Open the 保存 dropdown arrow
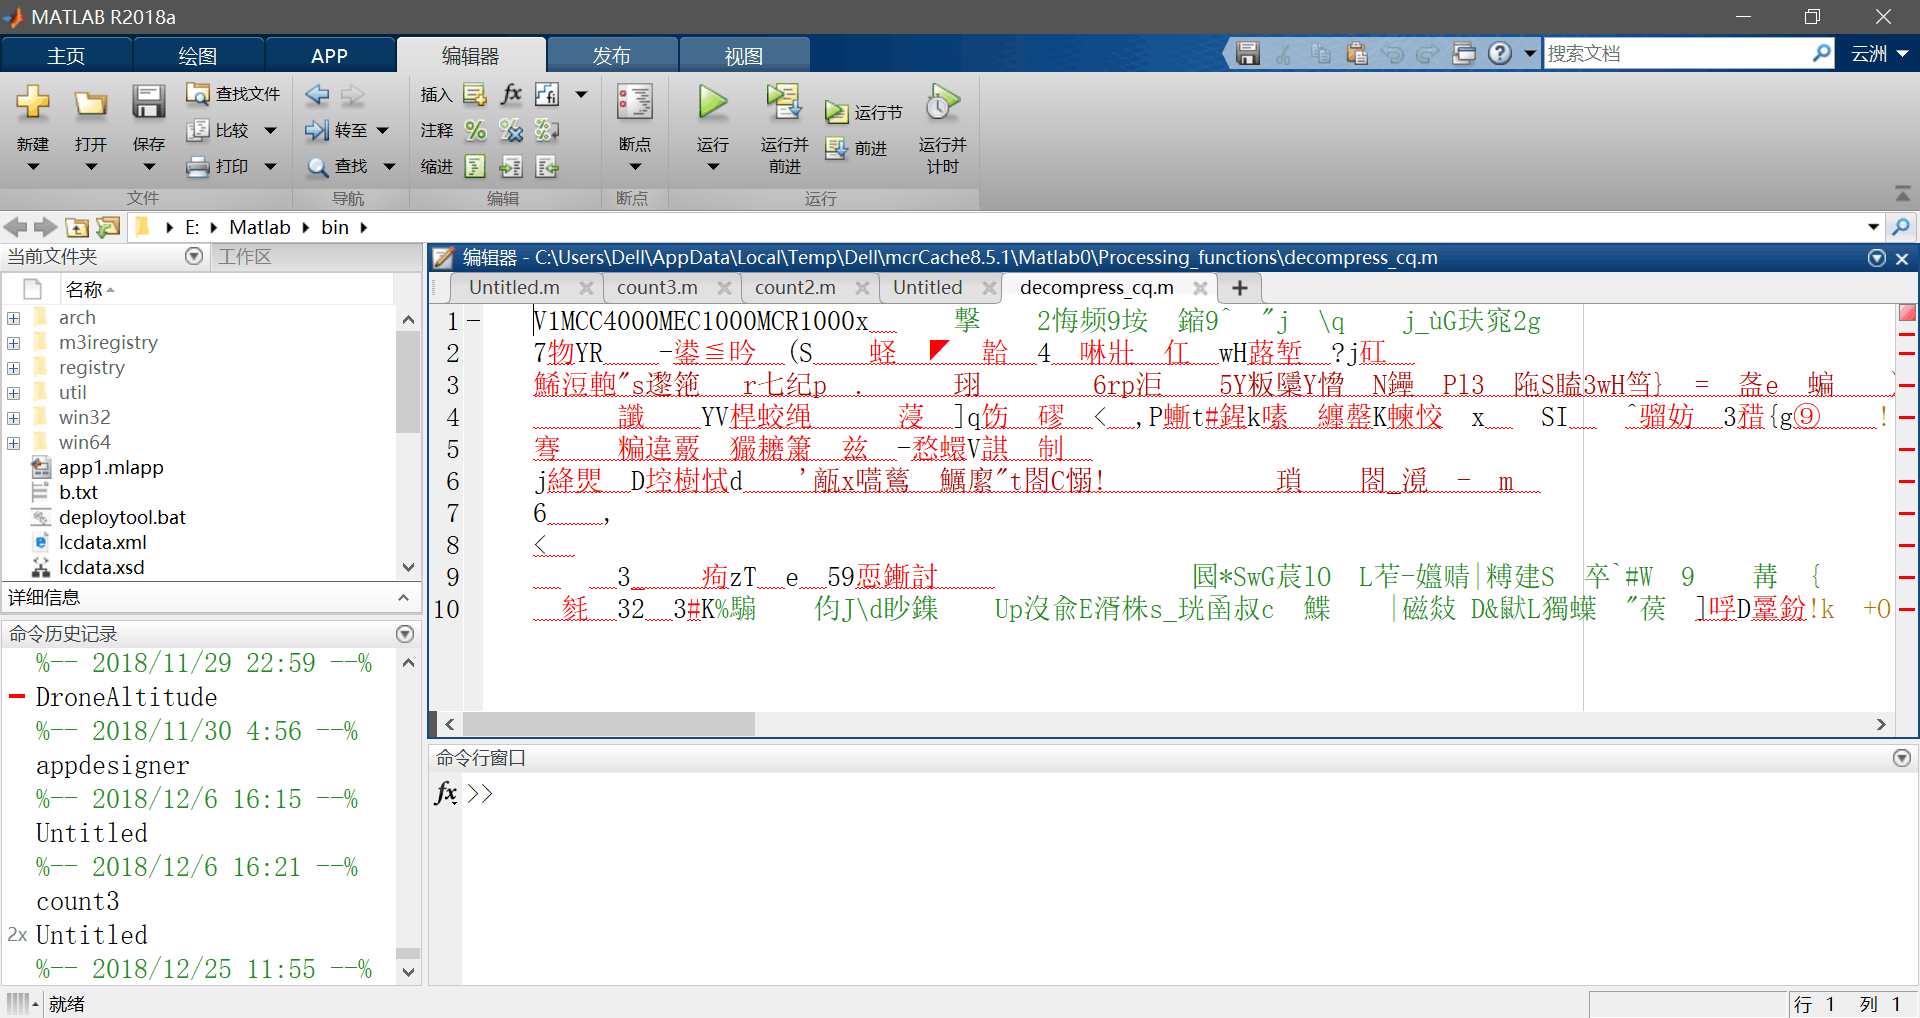This screenshot has height=1018, width=1920. click(x=149, y=167)
